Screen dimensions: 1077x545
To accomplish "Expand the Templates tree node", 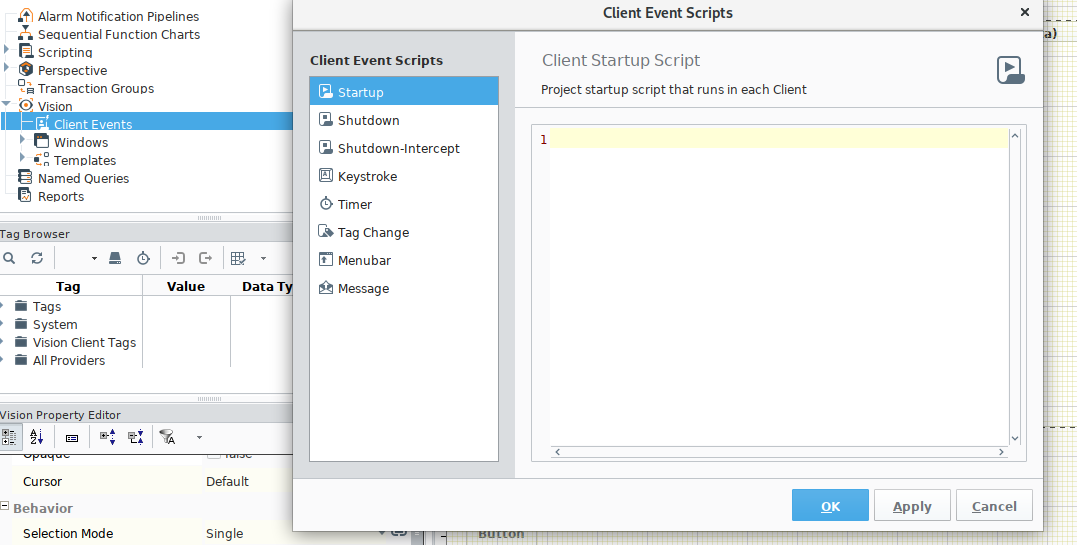I will [x=23, y=158].
